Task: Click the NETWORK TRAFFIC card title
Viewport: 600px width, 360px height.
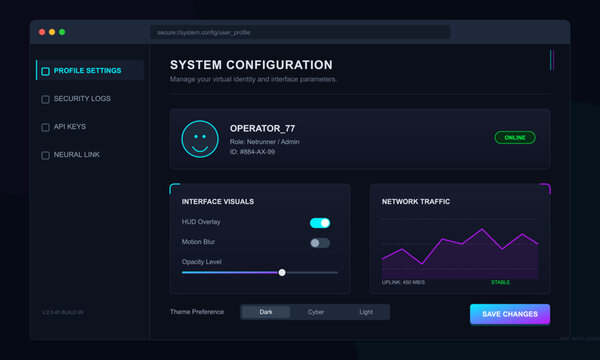Action: 416,202
